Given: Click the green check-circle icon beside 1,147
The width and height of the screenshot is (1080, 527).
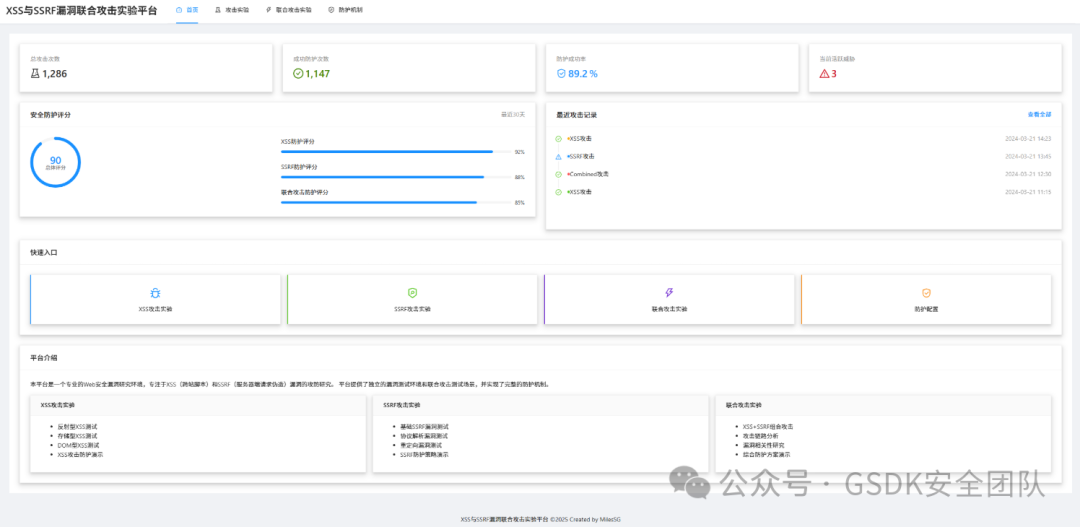Looking at the screenshot, I should (298, 74).
